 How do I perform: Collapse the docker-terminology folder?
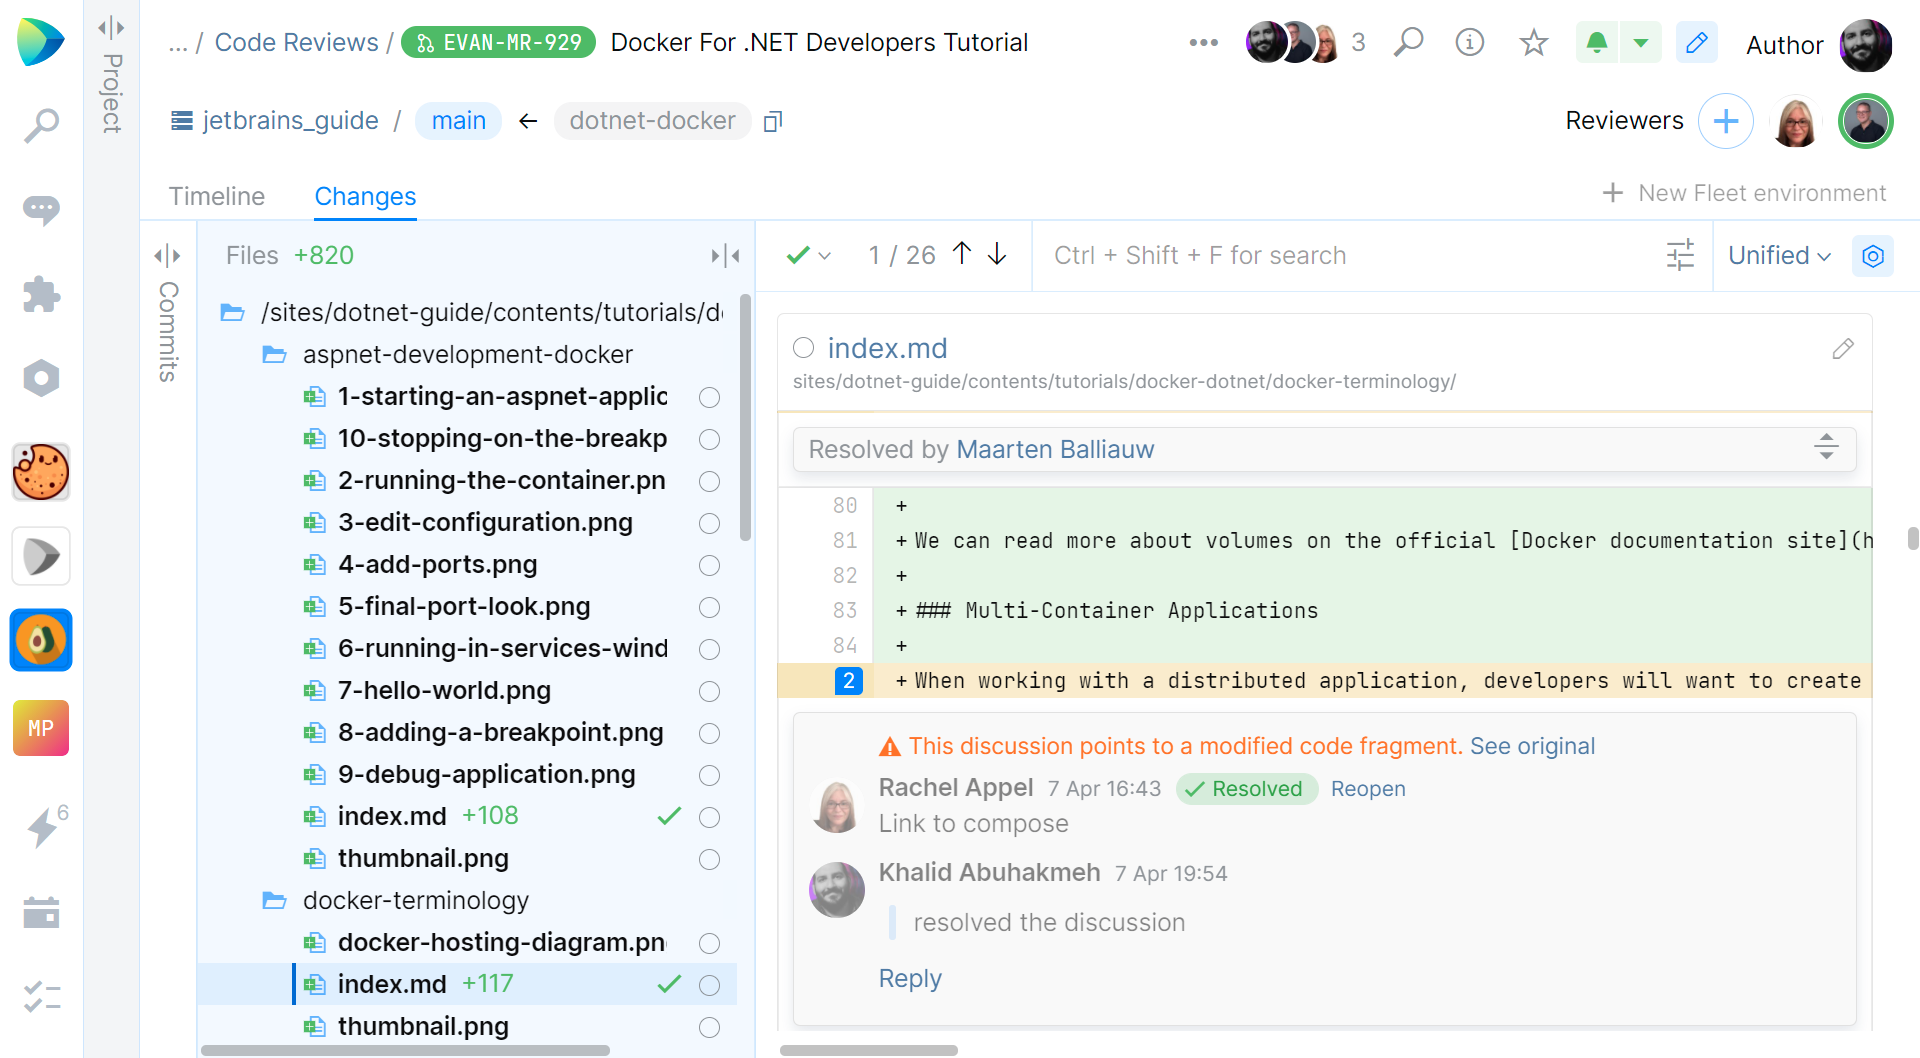click(x=274, y=901)
